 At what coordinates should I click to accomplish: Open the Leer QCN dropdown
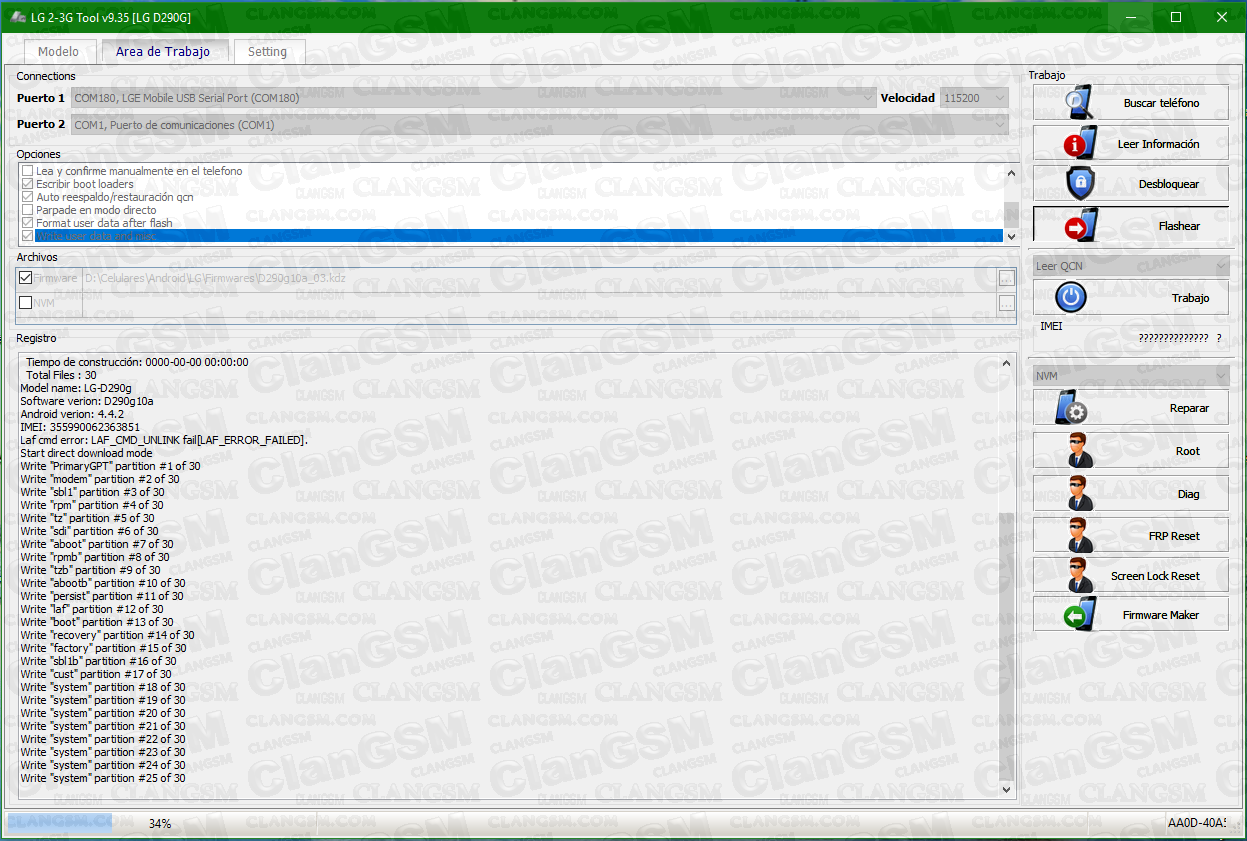1130,266
